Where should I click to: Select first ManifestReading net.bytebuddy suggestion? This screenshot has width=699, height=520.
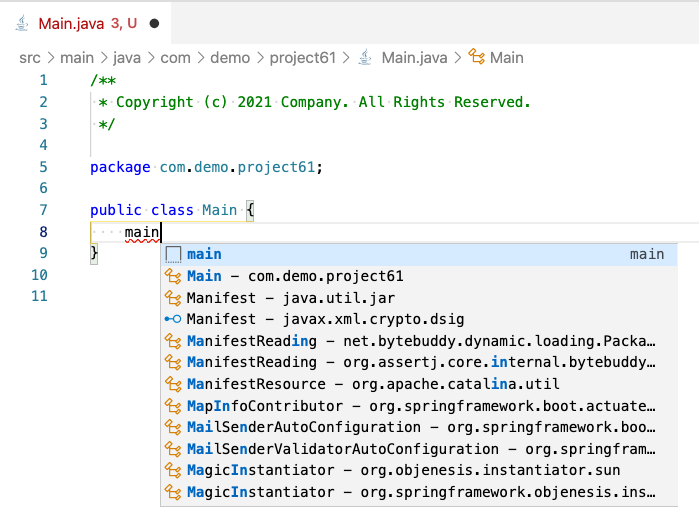tap(420, 341)
